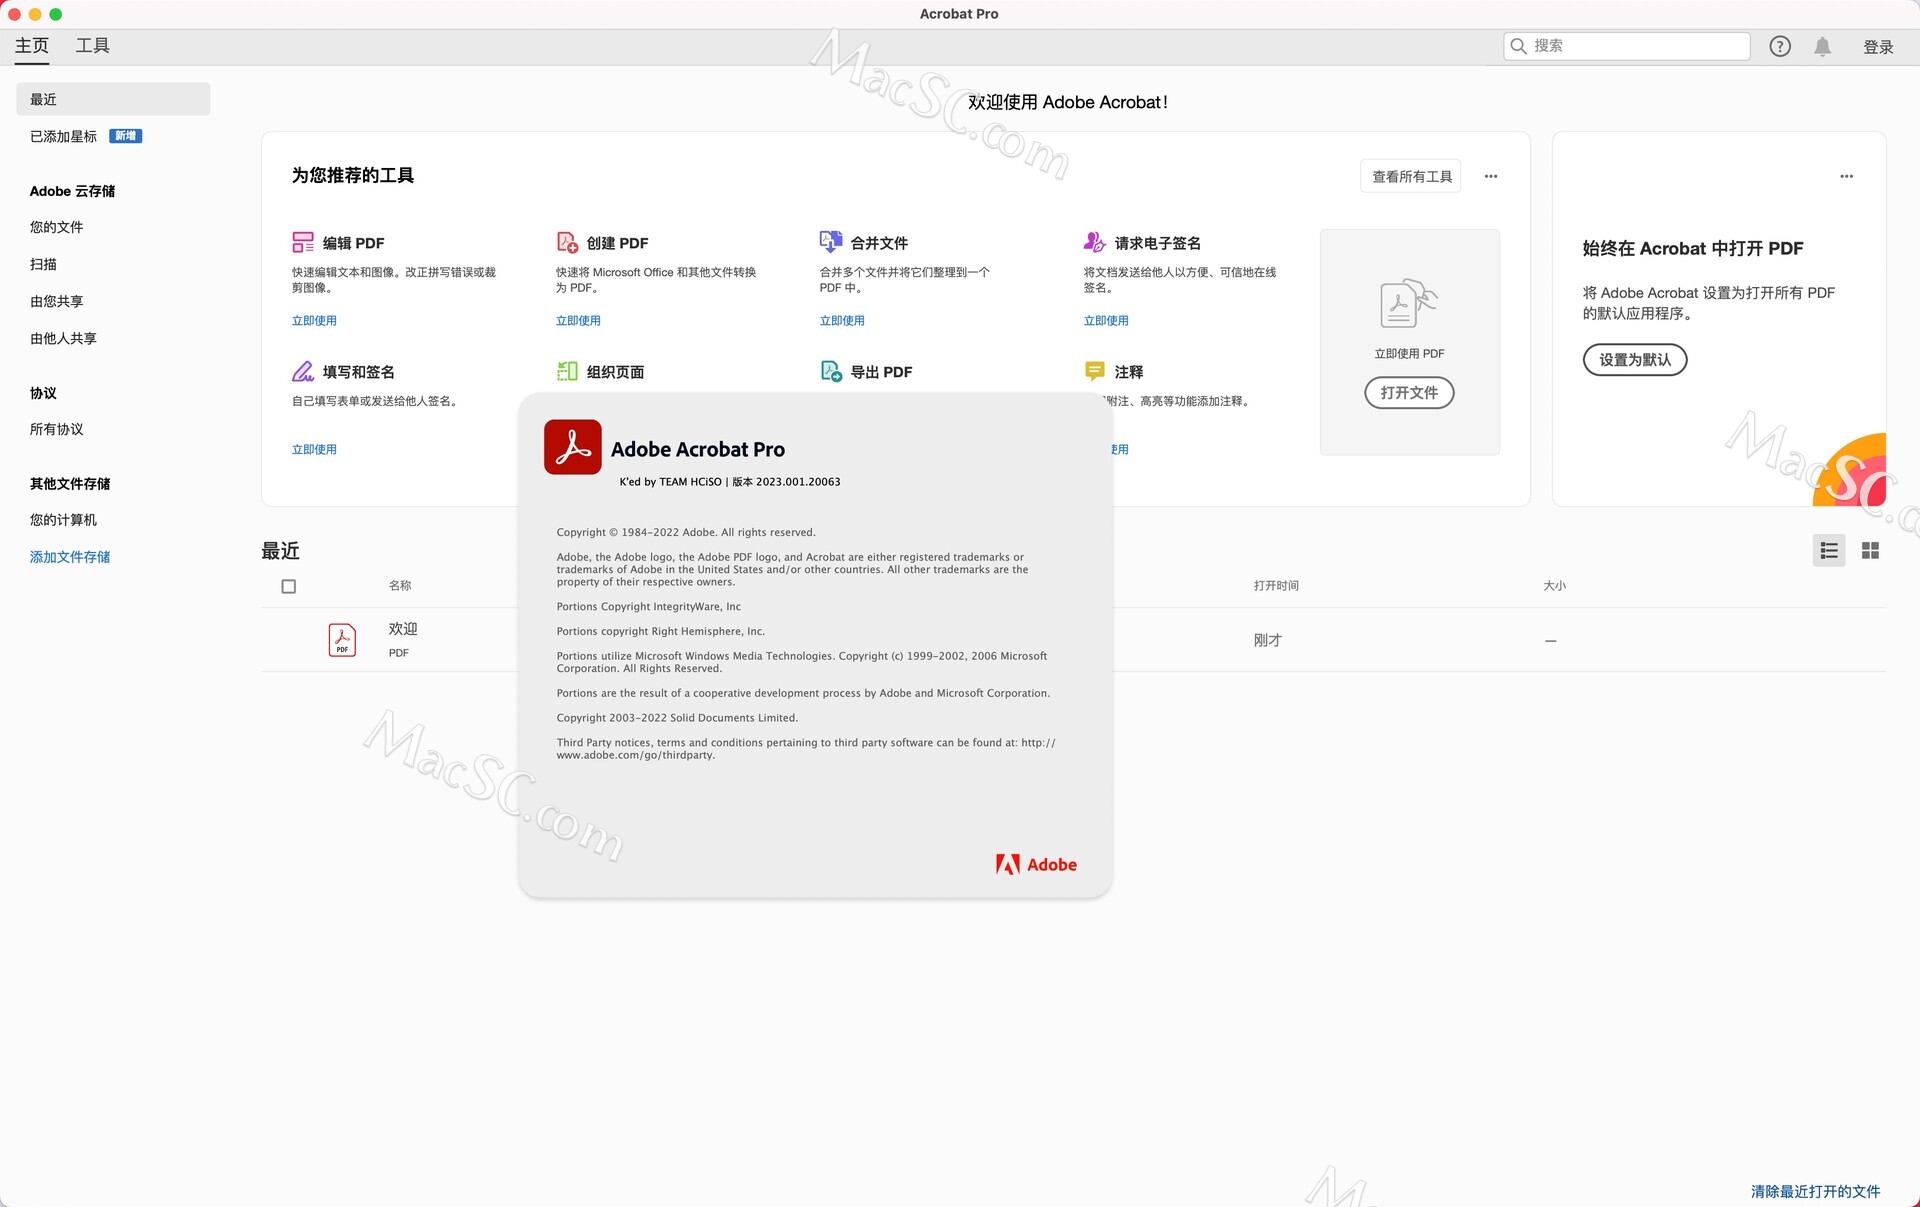
Task: Open the default PDF card more options (…) menu
Action: [x=1846, y=176]
